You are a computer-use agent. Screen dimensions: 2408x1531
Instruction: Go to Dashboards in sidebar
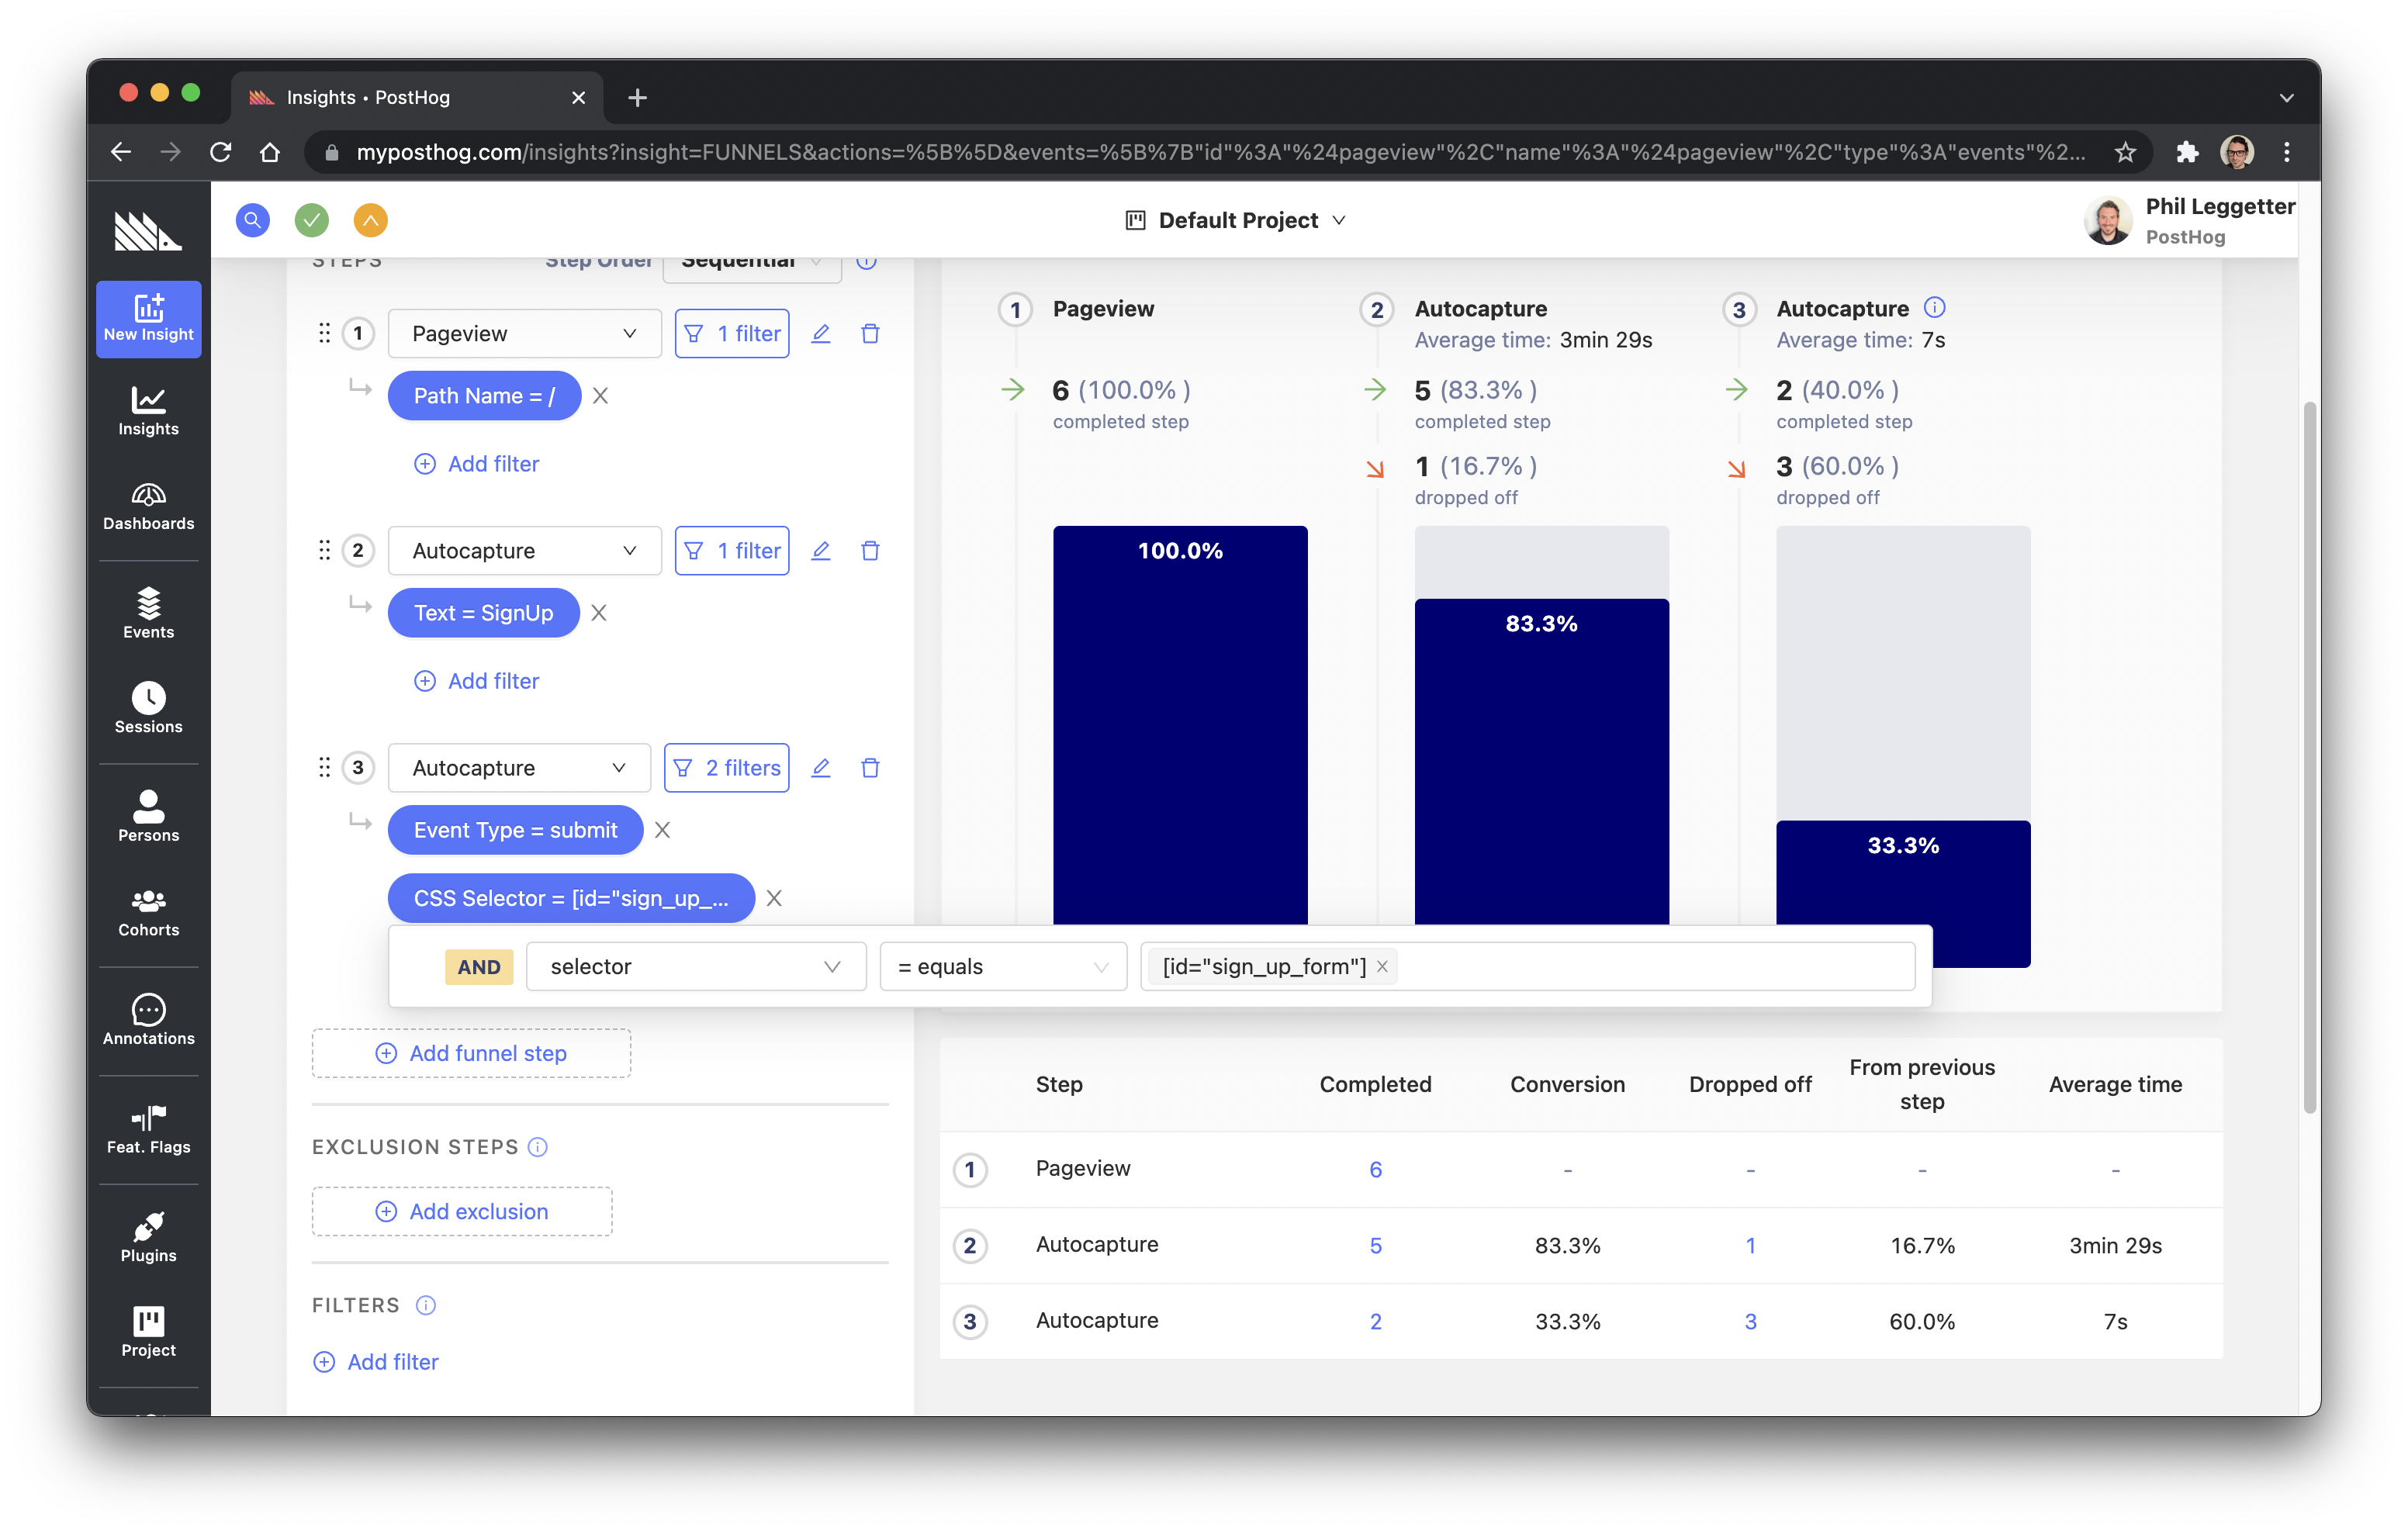click(x=148, y=507)
